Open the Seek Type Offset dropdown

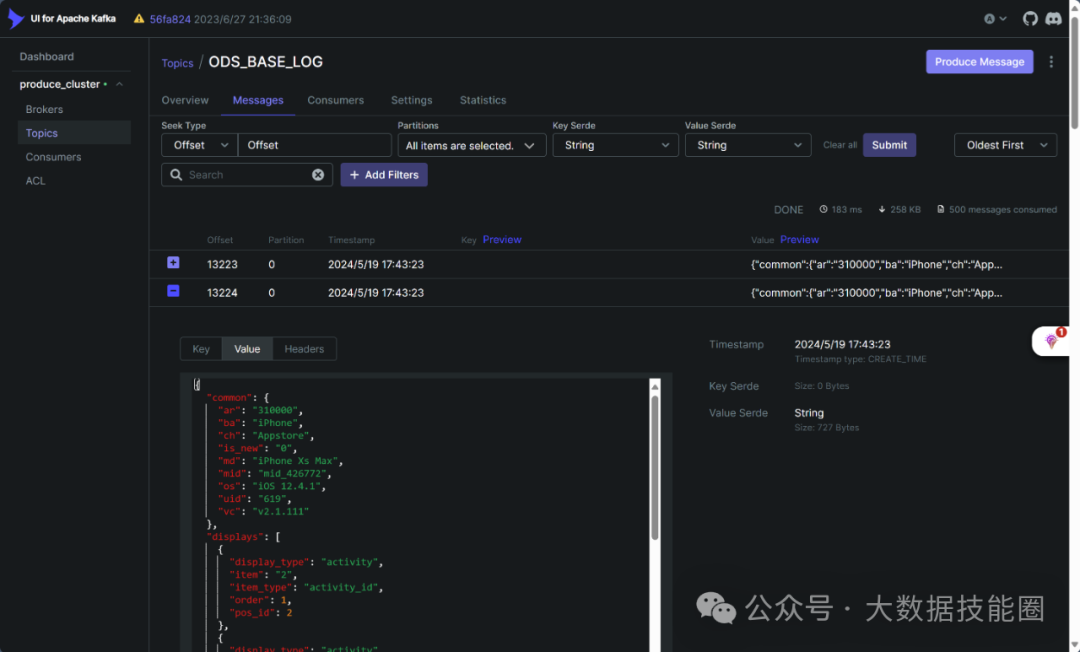[199, 145]
